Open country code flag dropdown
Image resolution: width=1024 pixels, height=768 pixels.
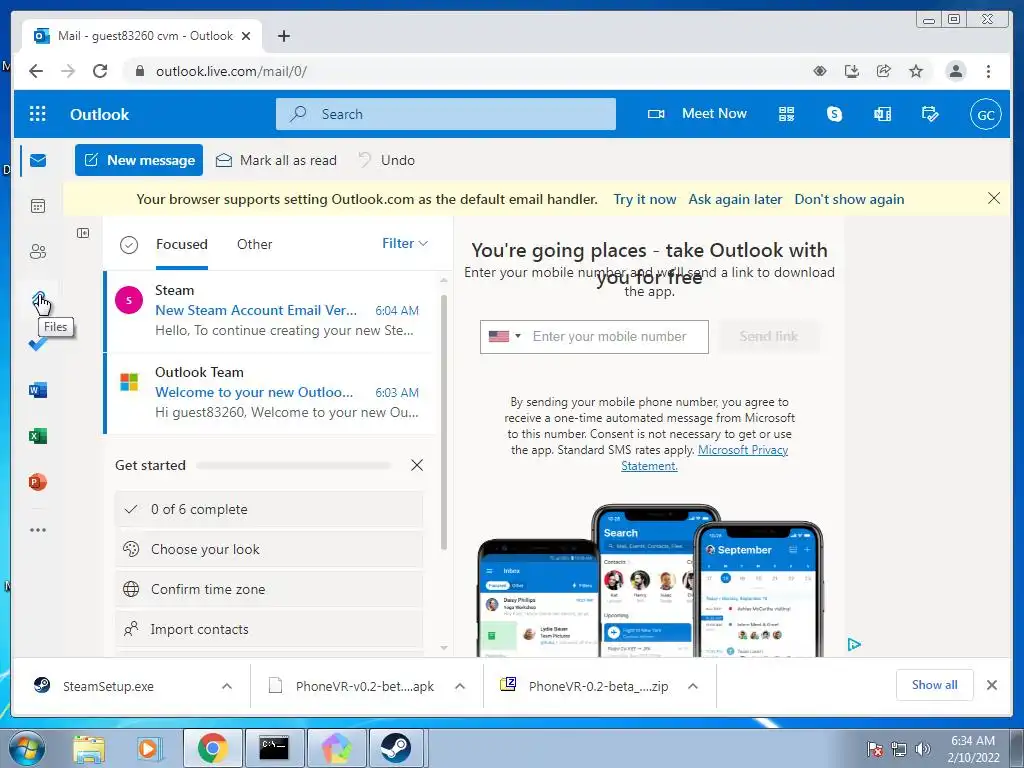[505, 336]
